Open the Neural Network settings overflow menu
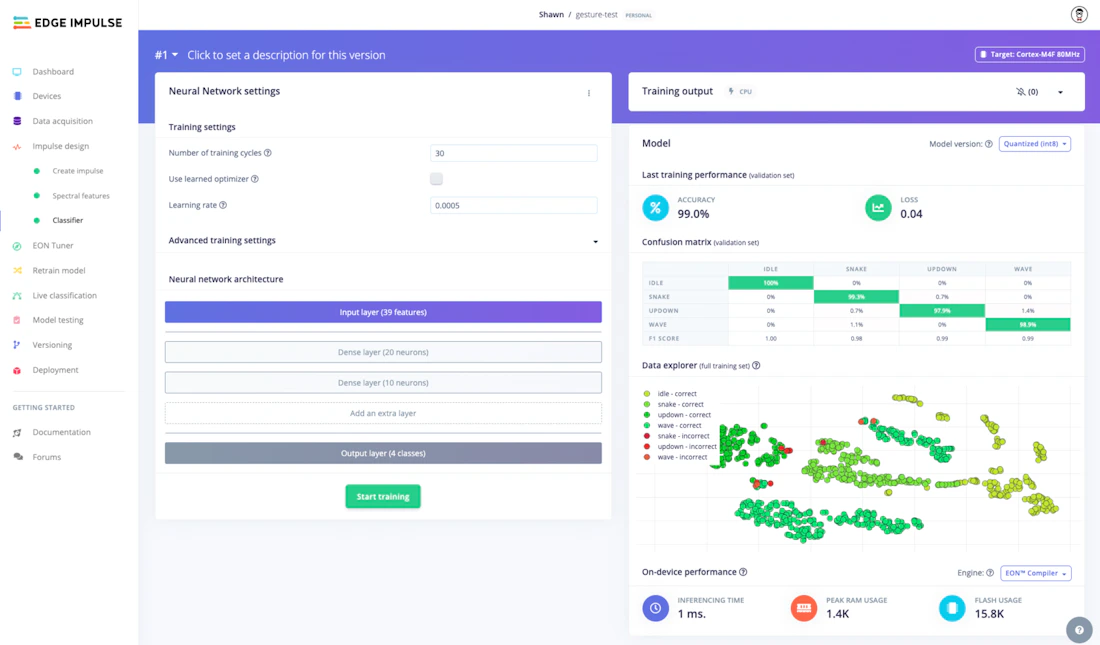The image size is (1100, 645). (x=589, y=92)
